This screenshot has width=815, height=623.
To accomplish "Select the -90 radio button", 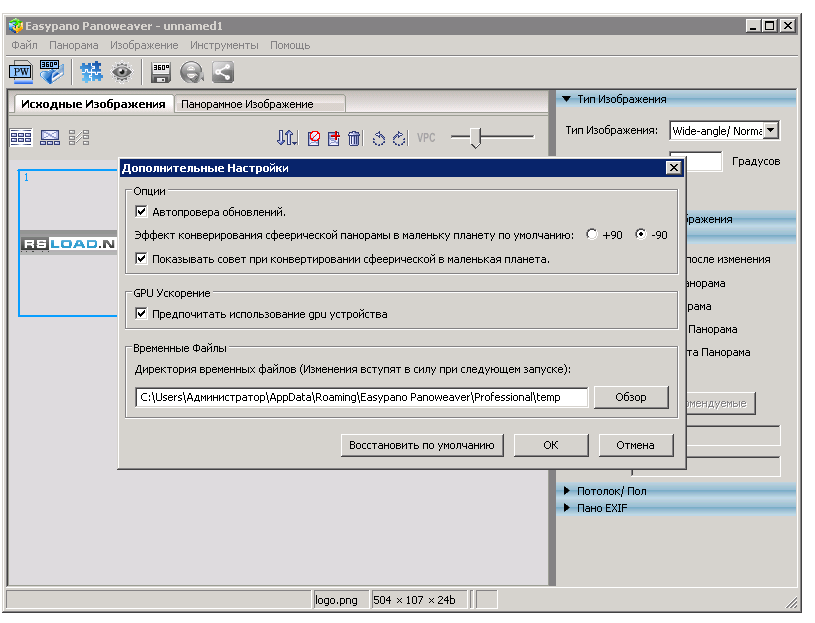I will pos(640,234).
